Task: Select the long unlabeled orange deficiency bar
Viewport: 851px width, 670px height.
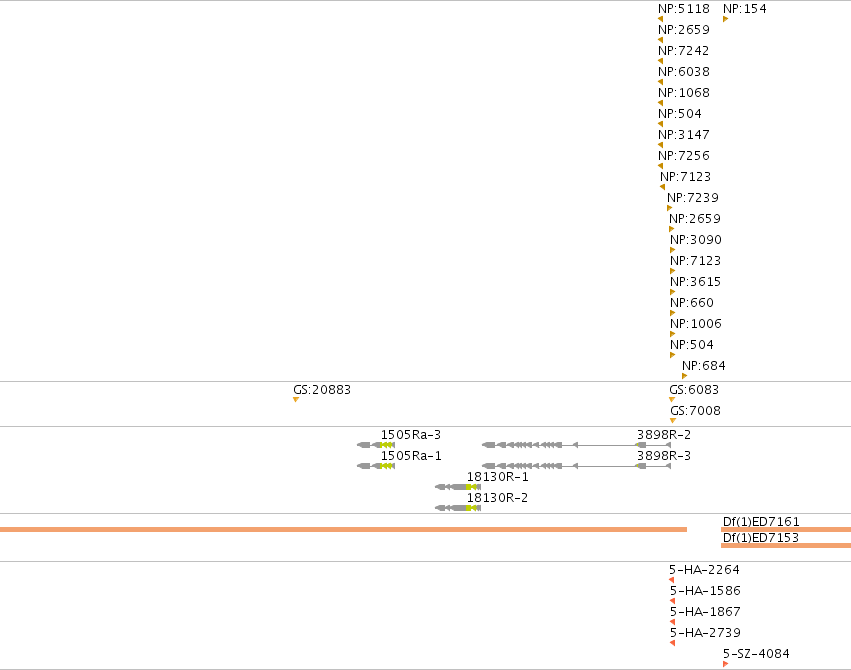Action: point(344,529)
